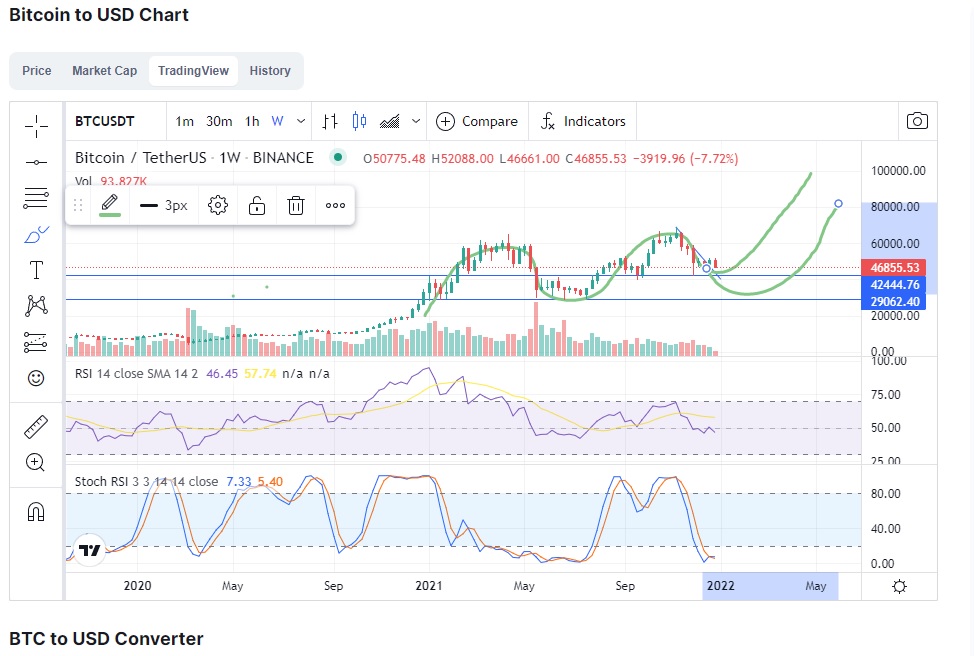The height and width of the screenshot is (656, 974).
Task: Delete drawing with trash icon
Action: 296,205
